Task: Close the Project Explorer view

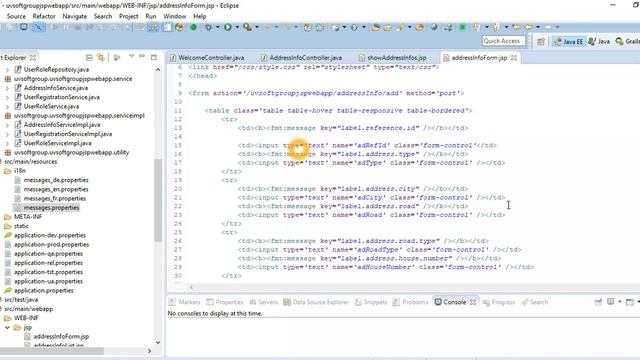Action: coord(33,58)
